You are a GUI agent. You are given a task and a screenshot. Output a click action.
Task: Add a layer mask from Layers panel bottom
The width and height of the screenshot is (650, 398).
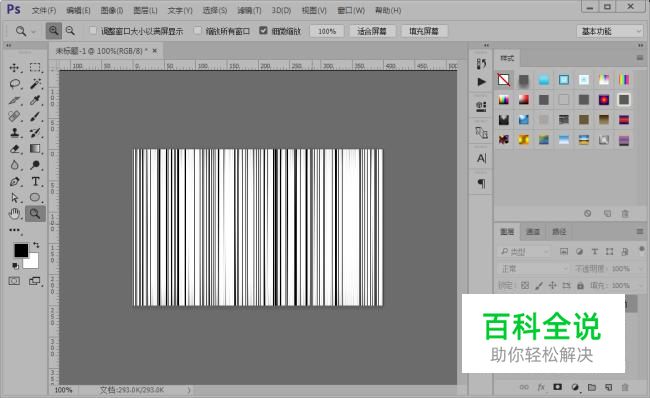coord(558,387)
